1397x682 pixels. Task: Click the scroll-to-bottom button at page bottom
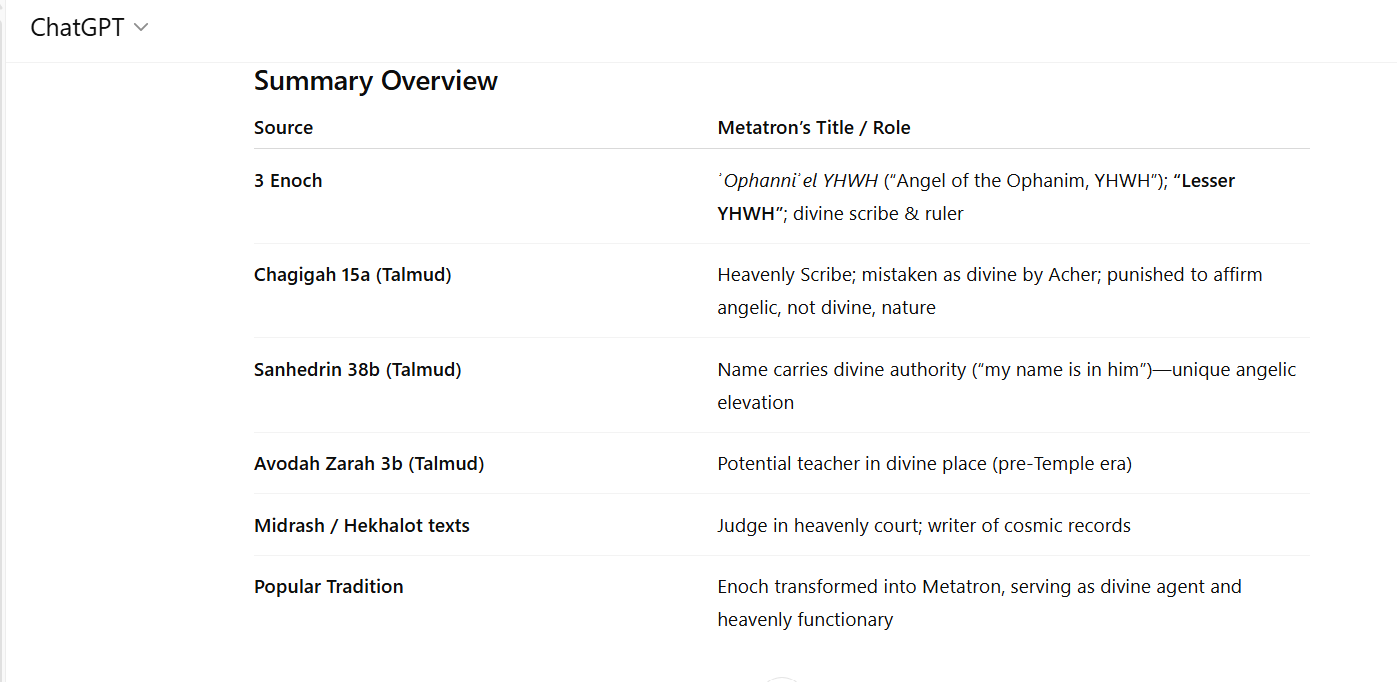pyautogui.click(x=780, y=679)
